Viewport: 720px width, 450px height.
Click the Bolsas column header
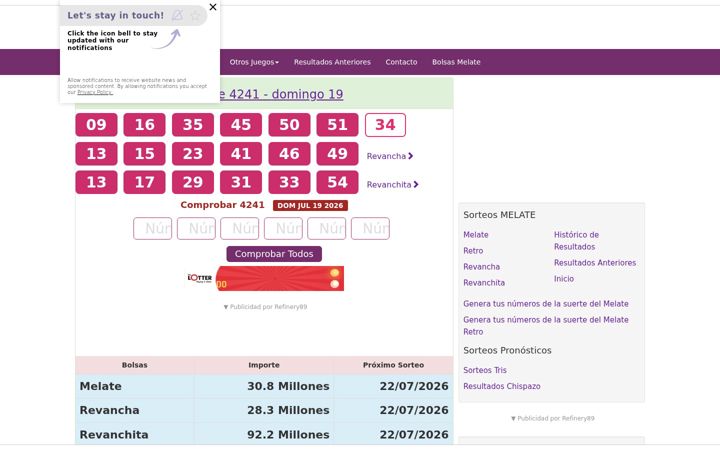(x=135, y=365)
